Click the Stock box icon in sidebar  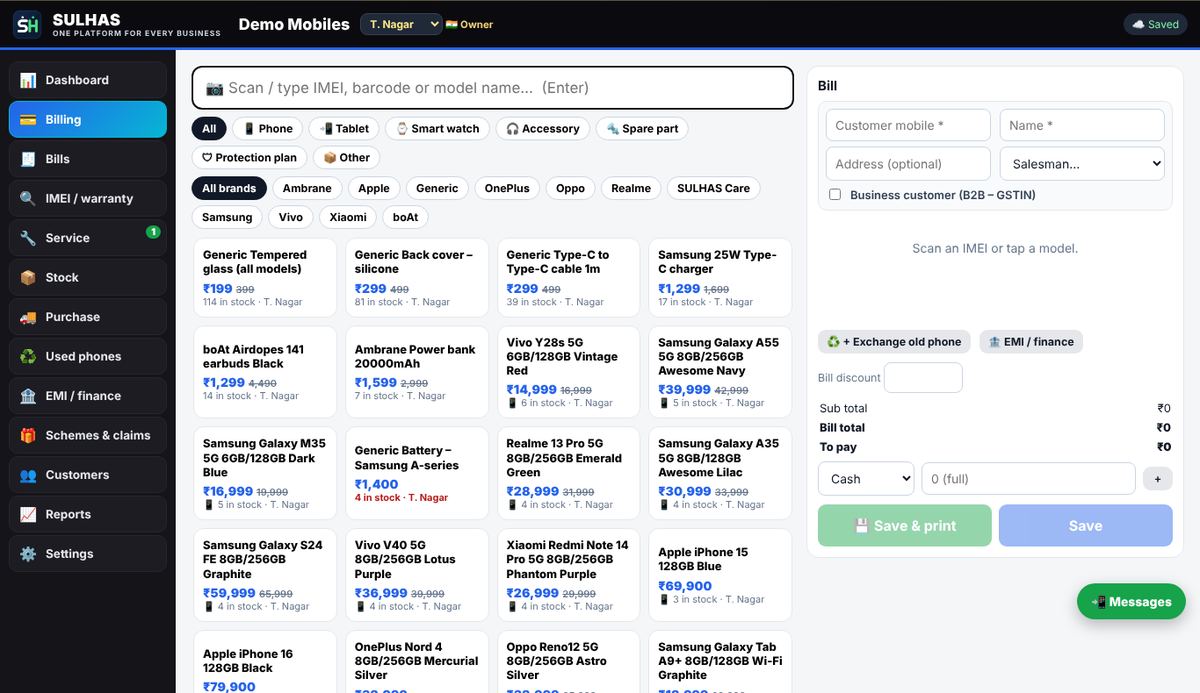point(28,277)
